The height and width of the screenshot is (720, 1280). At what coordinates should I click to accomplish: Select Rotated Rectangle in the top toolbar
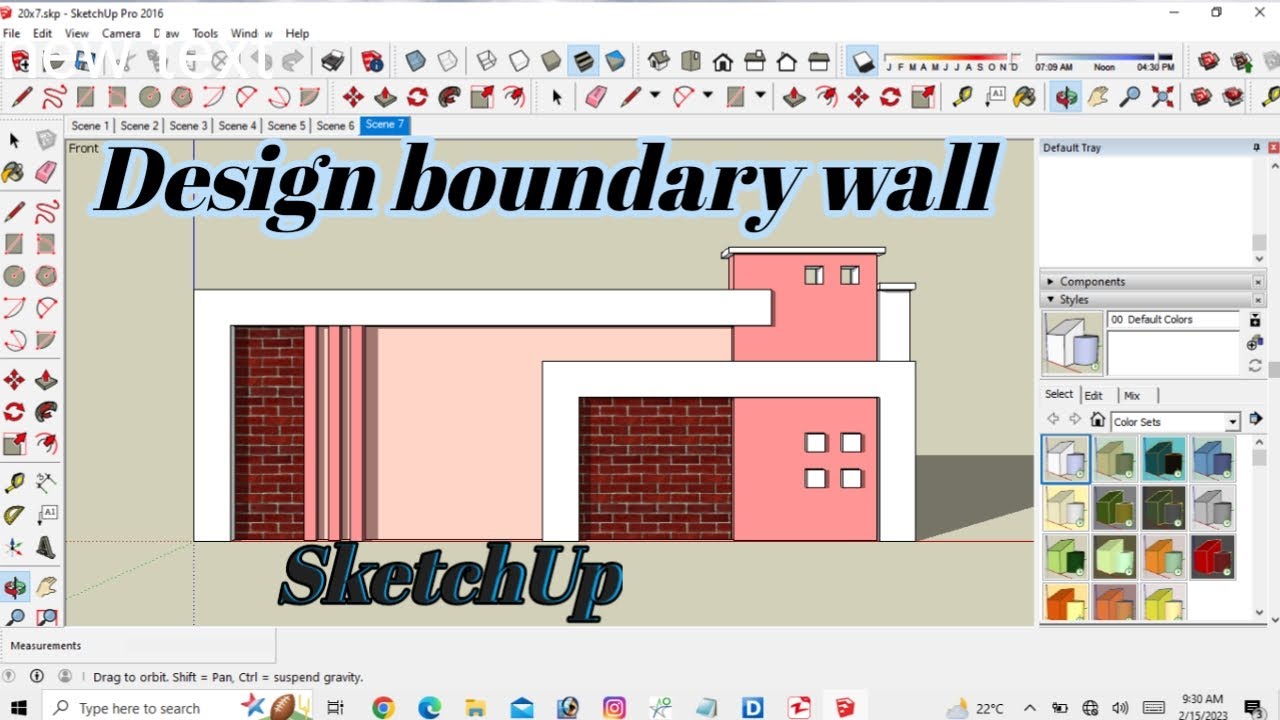pos(118,97)
